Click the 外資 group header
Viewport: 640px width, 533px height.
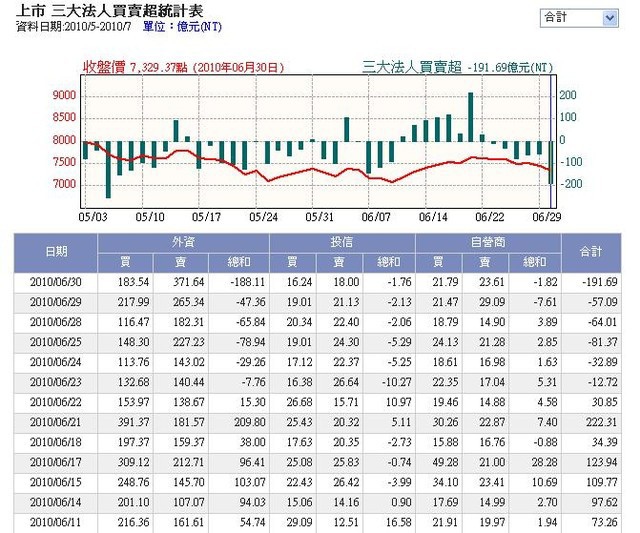click(x=183, y=242)
